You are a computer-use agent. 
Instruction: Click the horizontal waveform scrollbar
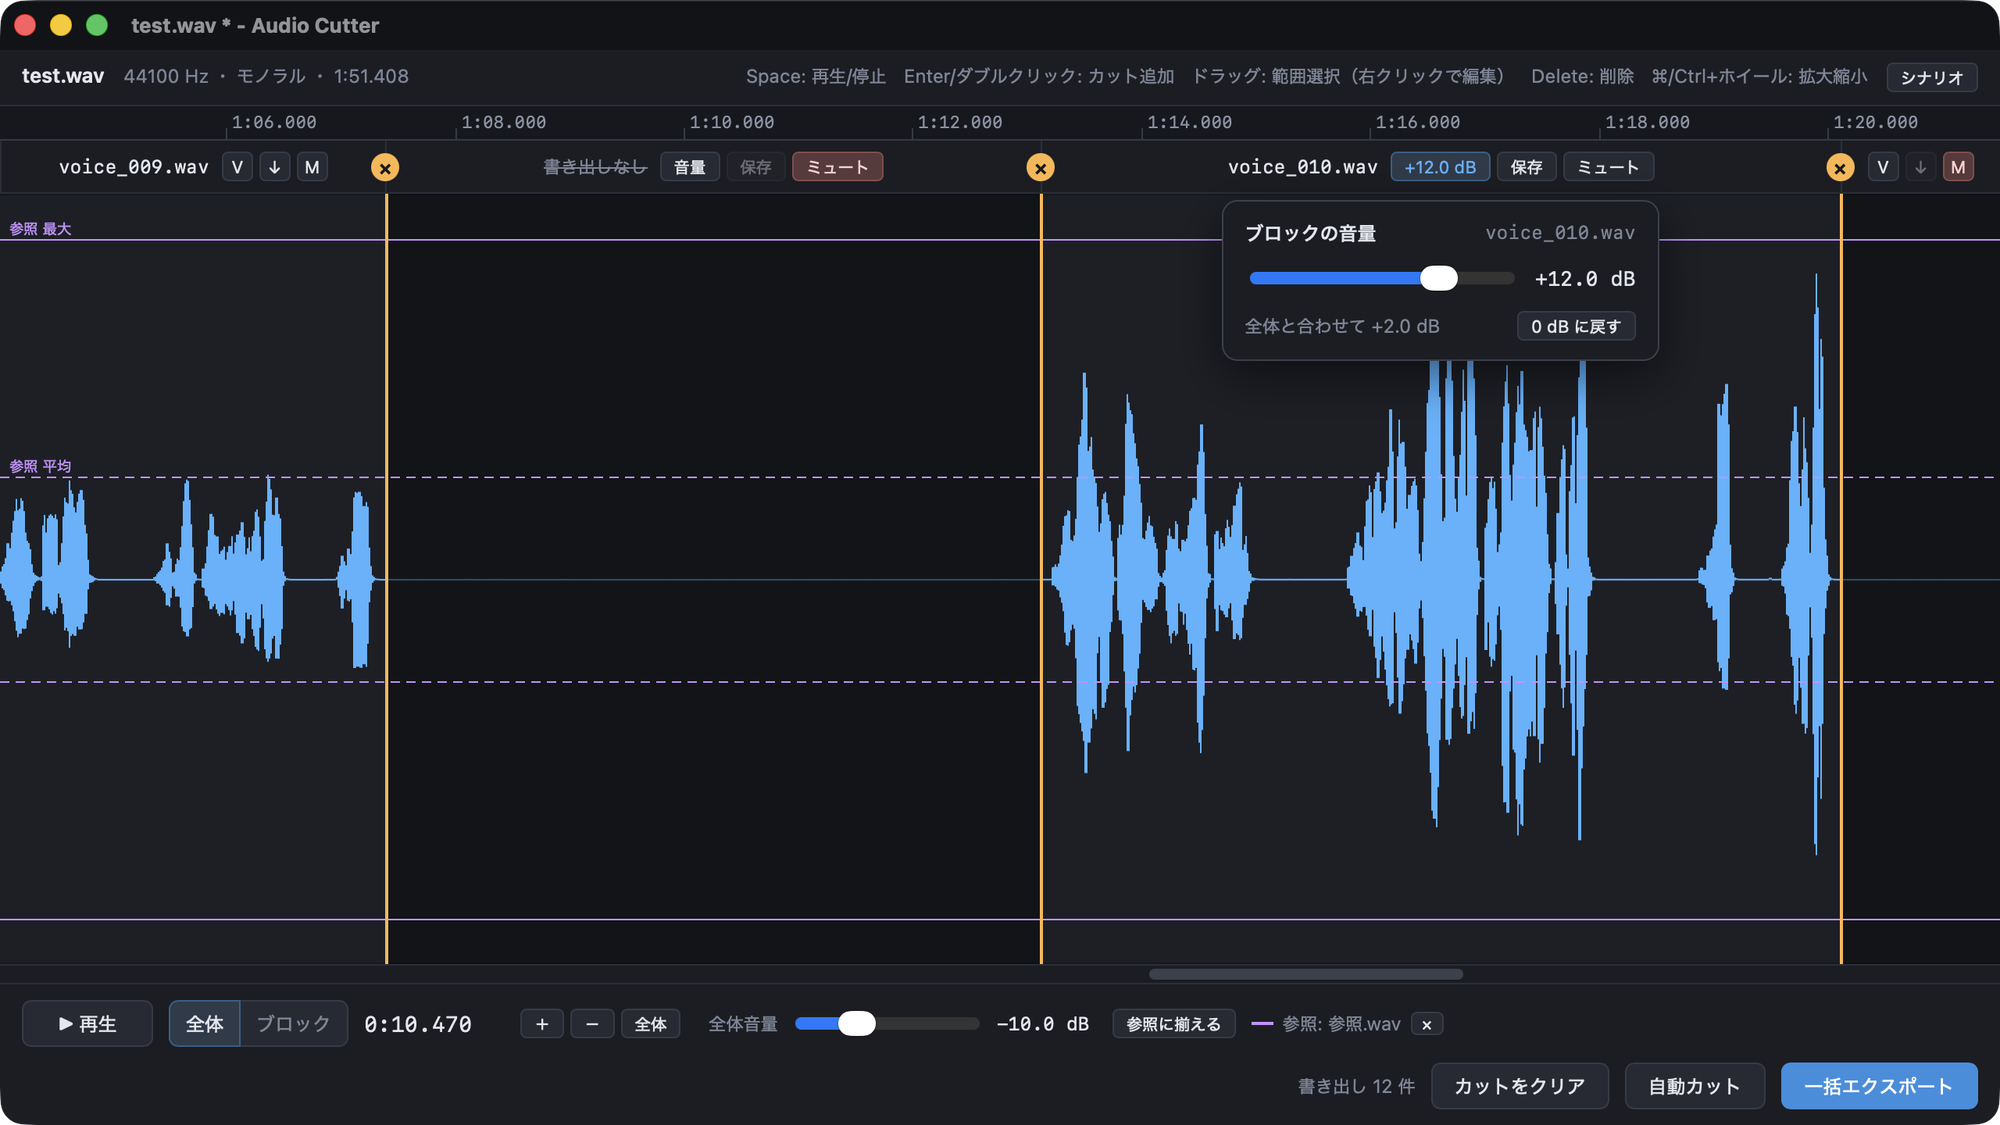1306,974
